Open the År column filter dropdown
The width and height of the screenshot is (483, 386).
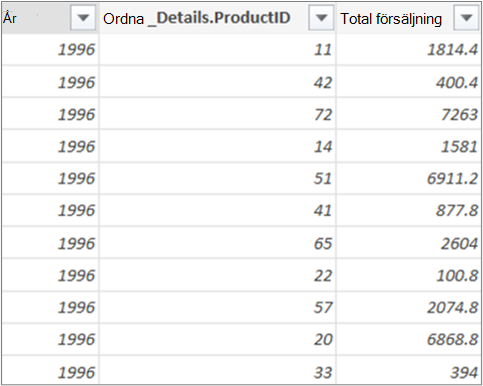[x=83, y=18]
